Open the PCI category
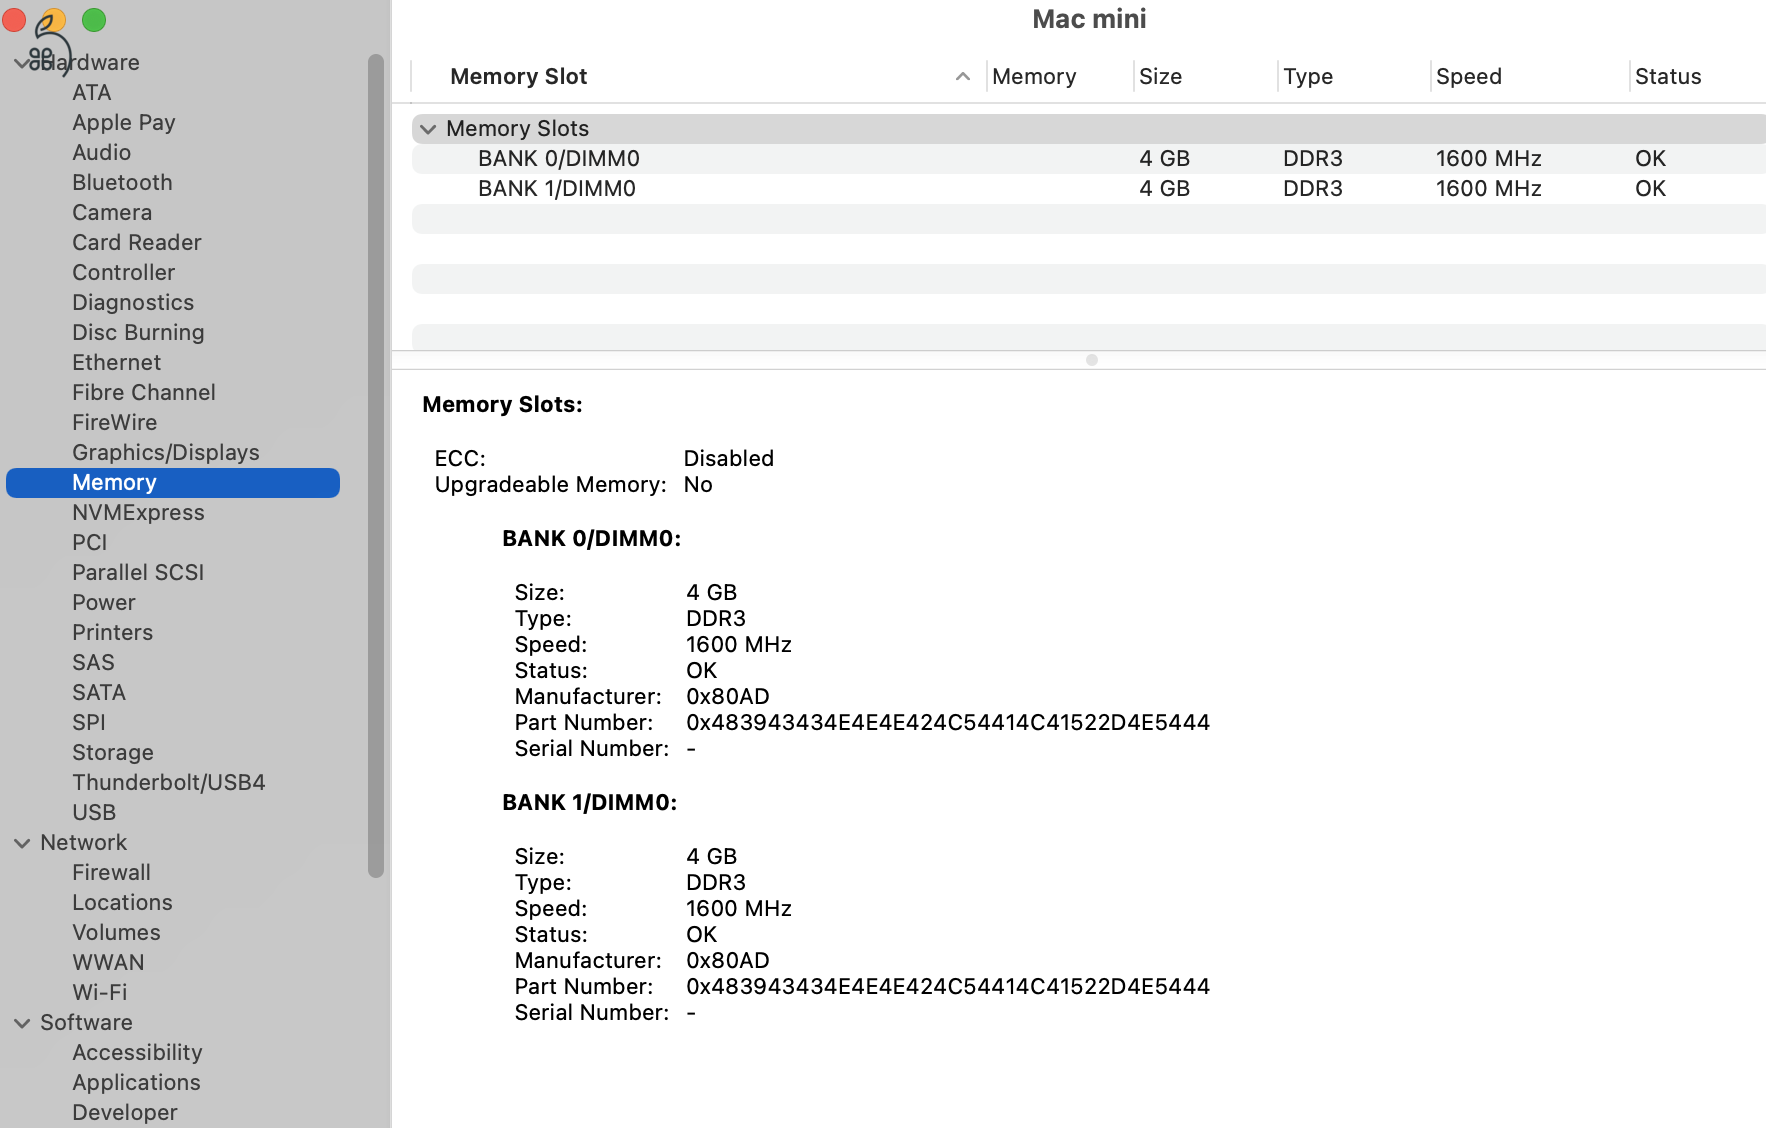1766x1128 pixels. 89,543
